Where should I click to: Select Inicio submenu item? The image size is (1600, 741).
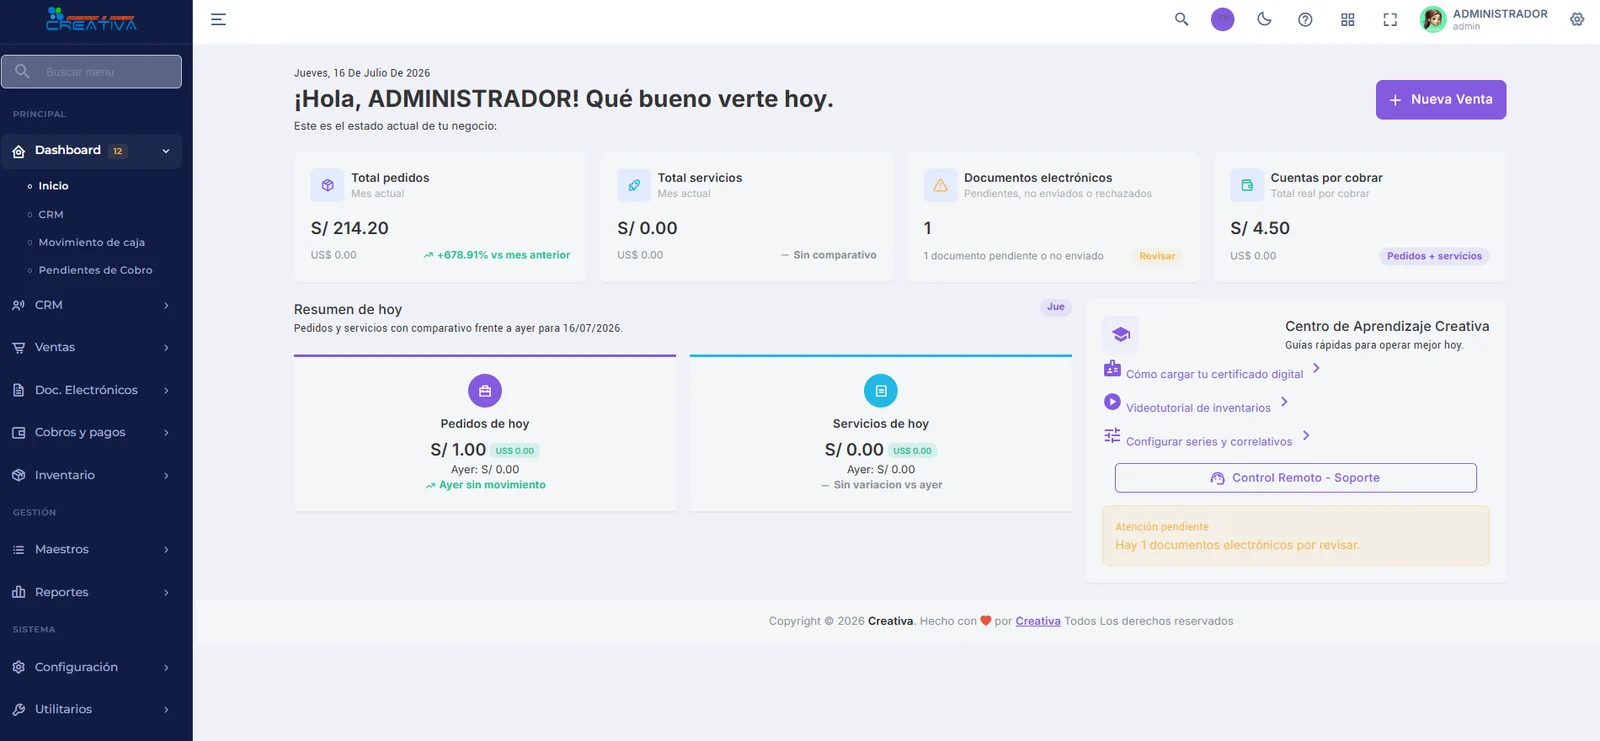(x=53, y=186)
